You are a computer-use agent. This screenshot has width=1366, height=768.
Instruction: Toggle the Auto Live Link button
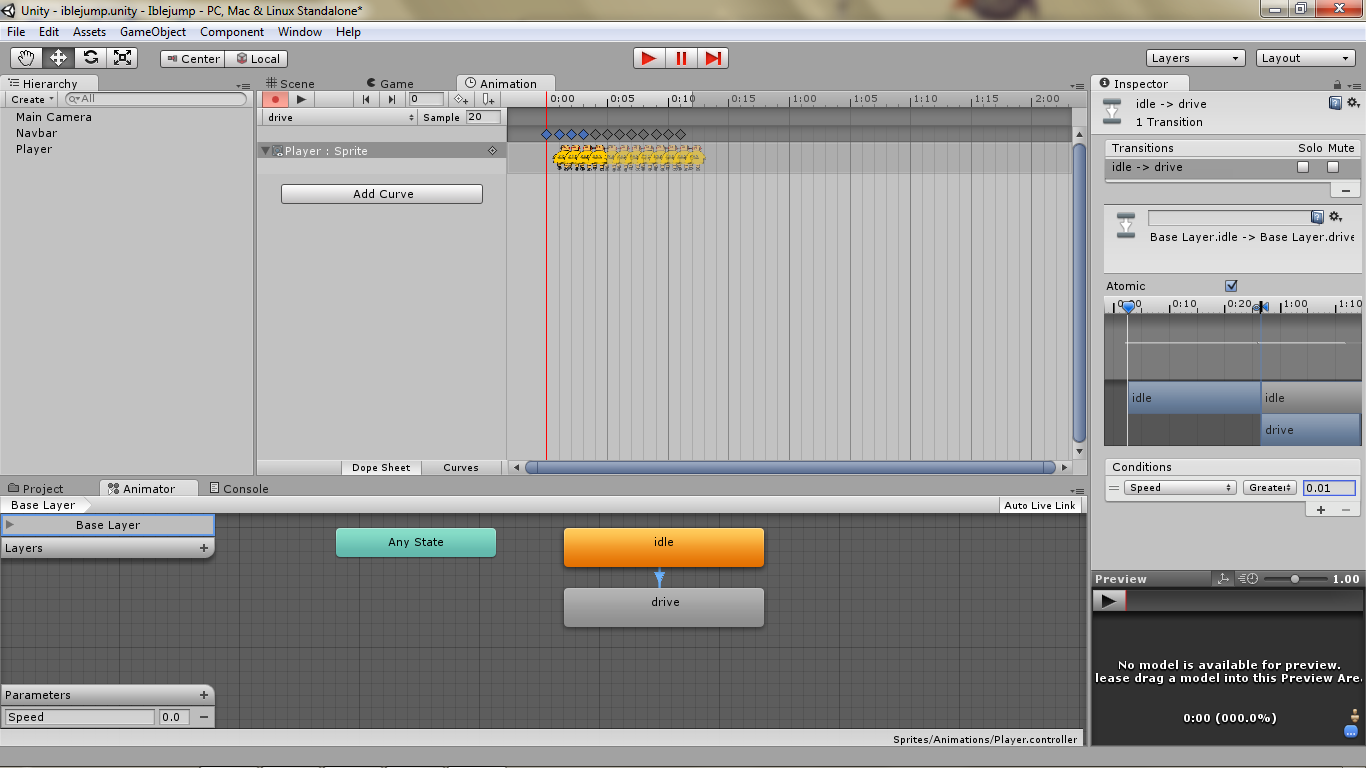click(1040, 505)
